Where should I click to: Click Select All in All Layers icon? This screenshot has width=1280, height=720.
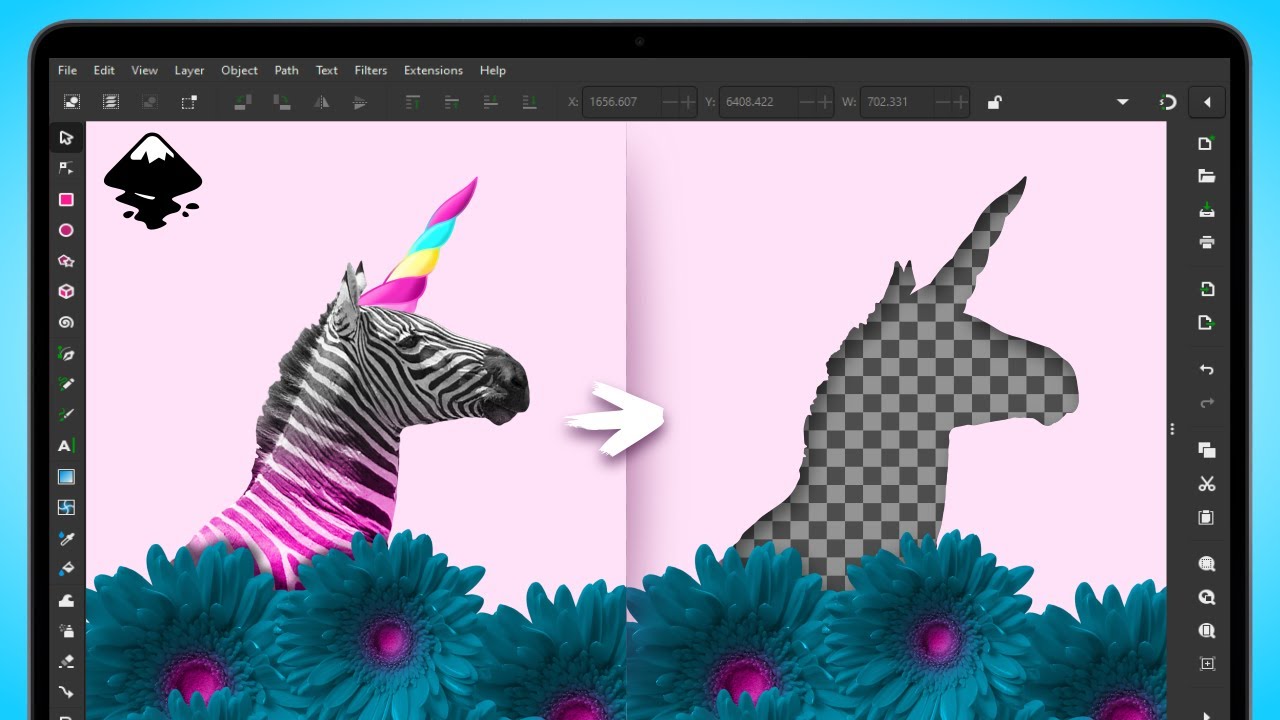pyautogui.click(x=111, y=102)
